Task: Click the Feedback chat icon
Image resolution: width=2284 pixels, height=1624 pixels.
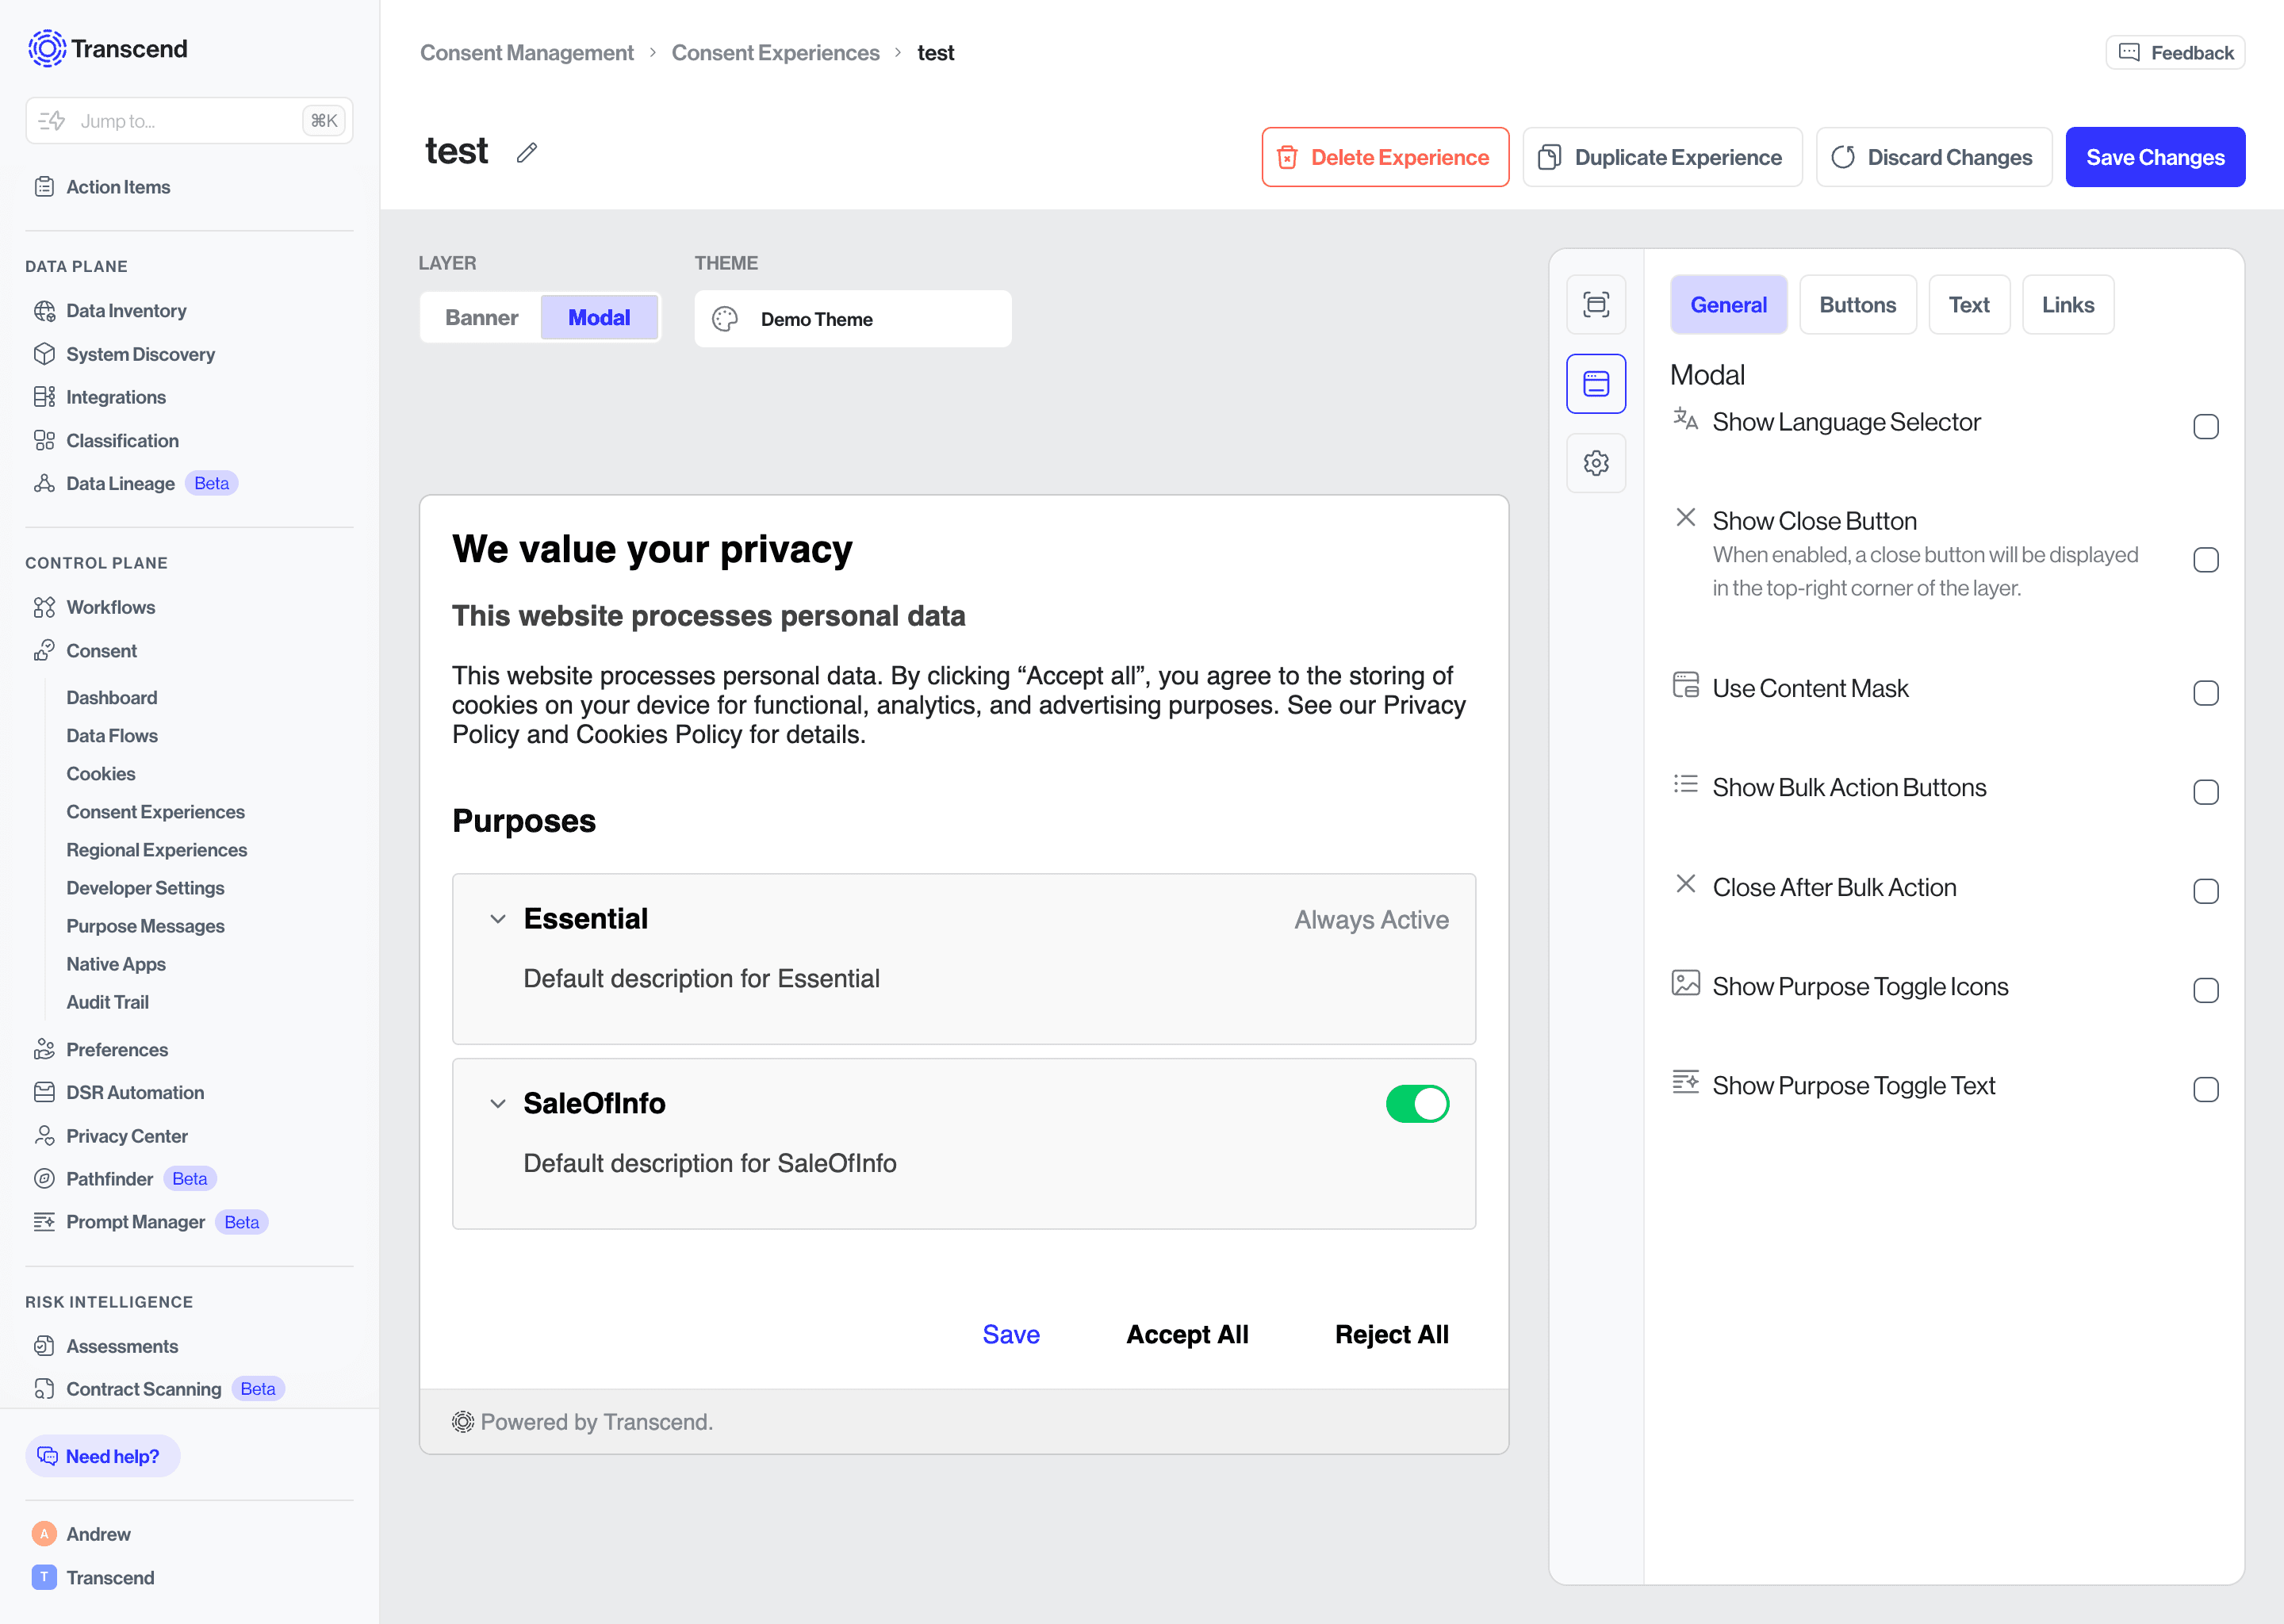Action: (2129, 52)
